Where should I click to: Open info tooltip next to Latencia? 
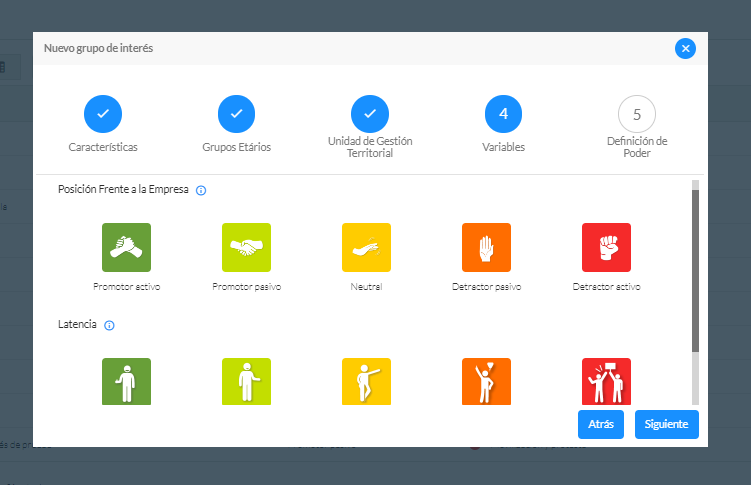(x=109, y=326)
